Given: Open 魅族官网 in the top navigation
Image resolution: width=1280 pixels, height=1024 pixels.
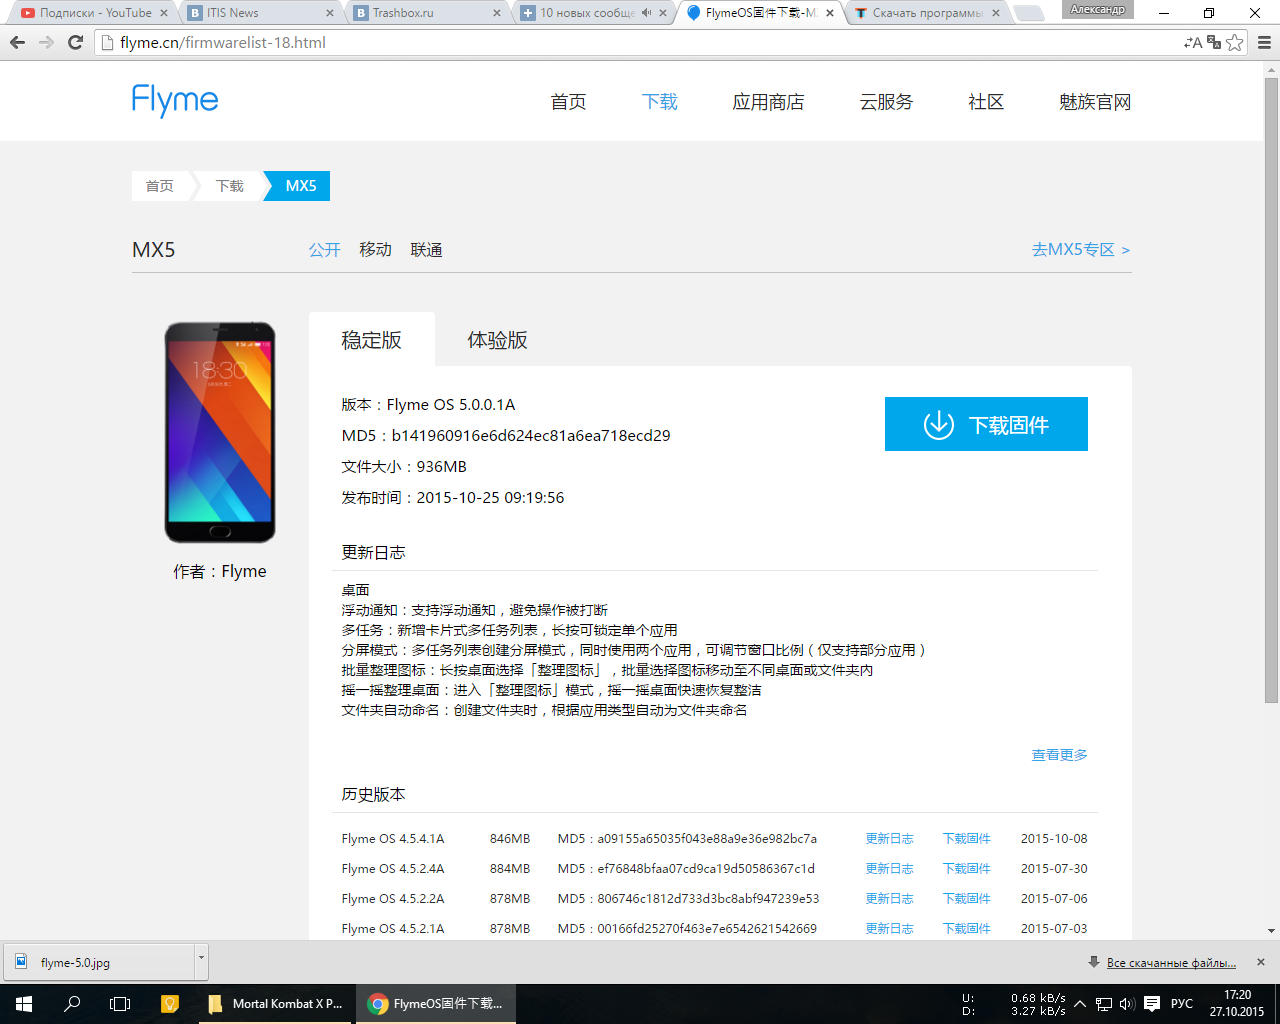Looking at the screenshot, I should pyautogui.click(x=1095, y=102).
